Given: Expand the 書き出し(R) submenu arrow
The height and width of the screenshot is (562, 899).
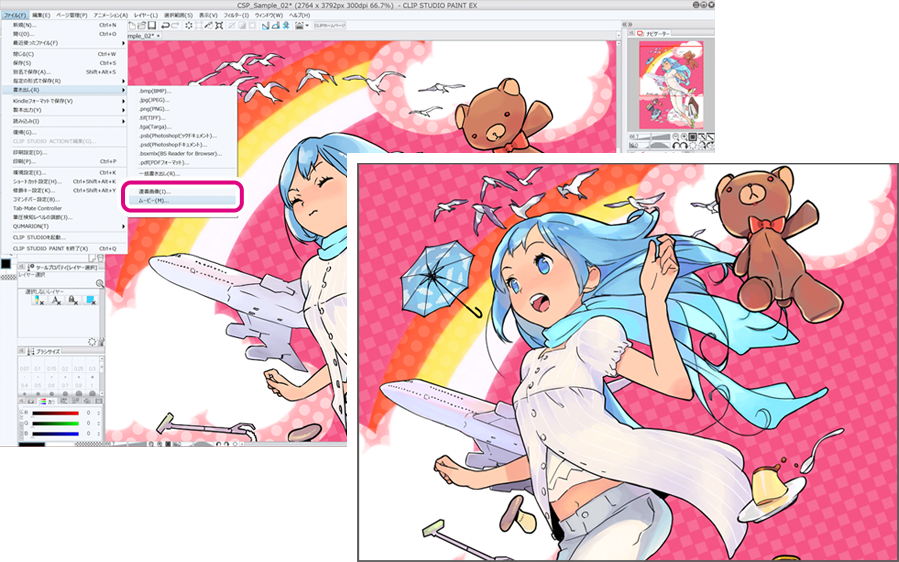Looking at the screenshot, I should coord(124,90).
